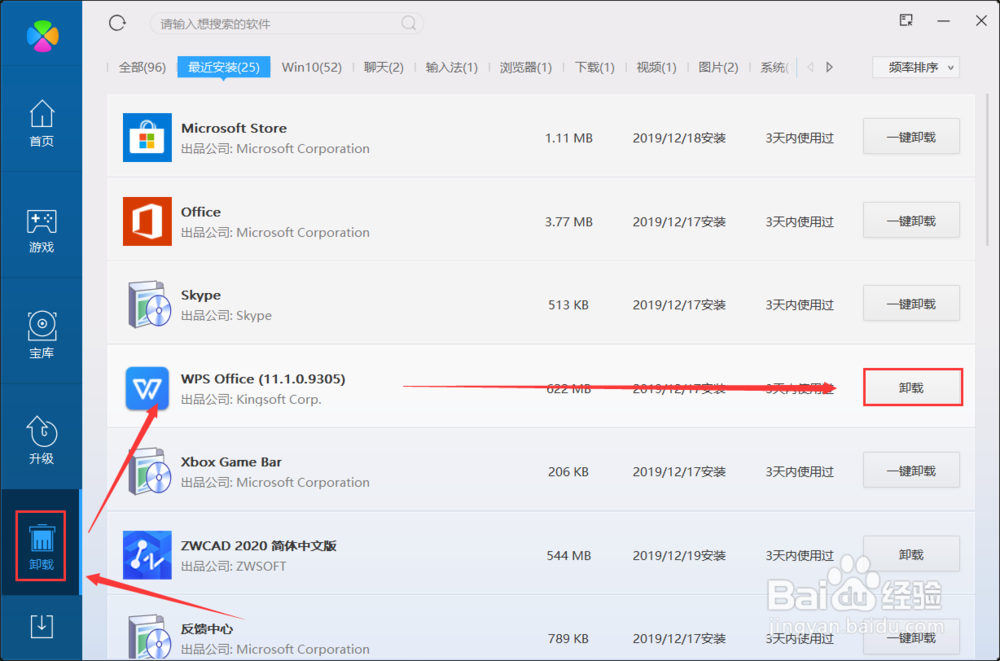
Task: Open the 升级 upgrade sidebar icon
Action: (41, 440)
